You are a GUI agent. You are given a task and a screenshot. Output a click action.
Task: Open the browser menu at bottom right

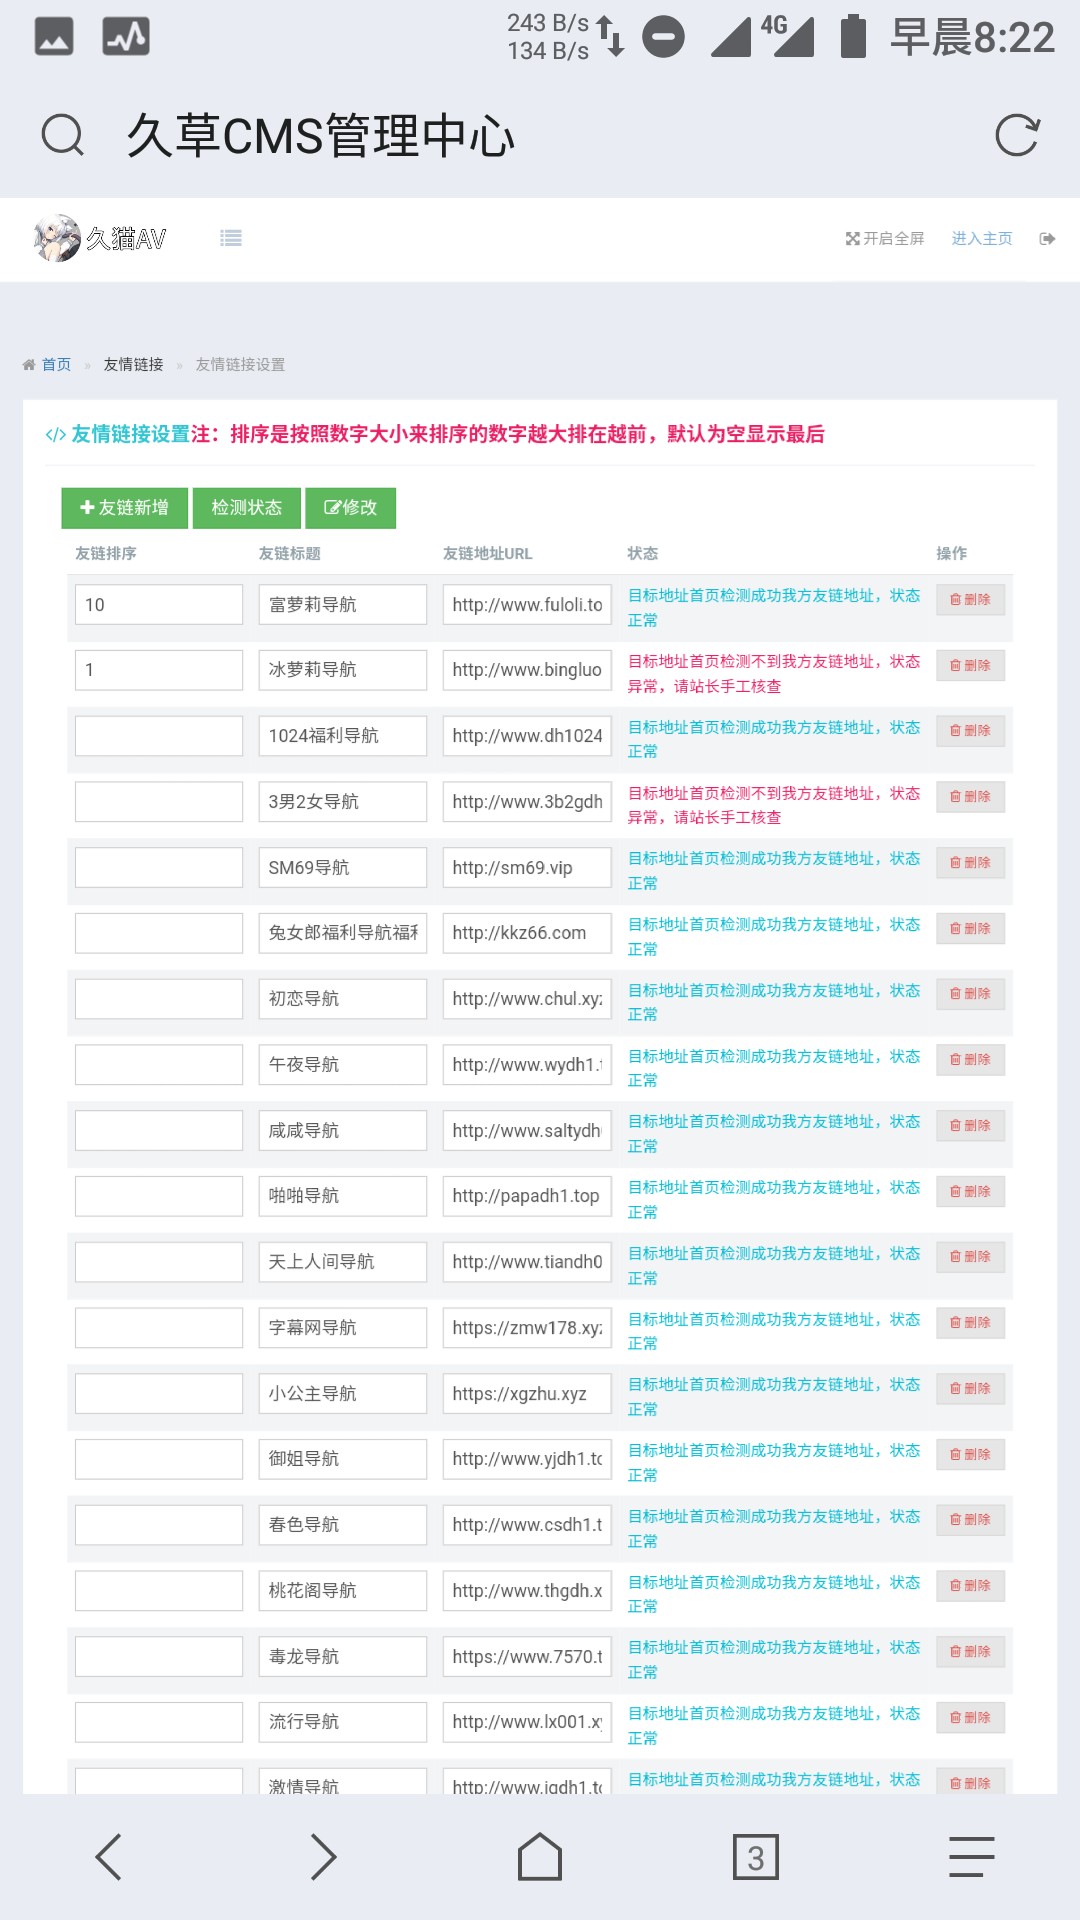967,1855
